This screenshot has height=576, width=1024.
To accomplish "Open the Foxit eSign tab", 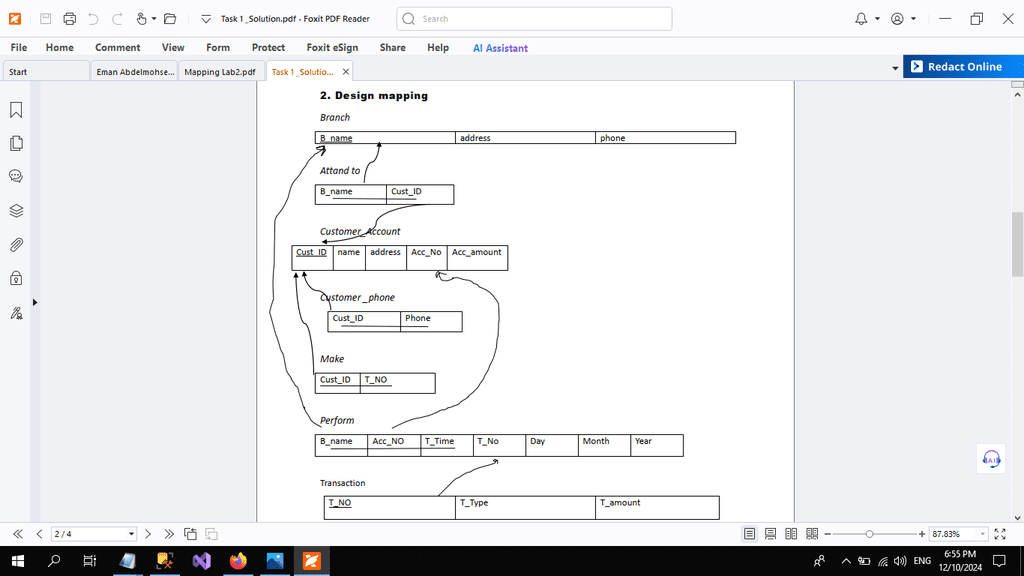I will (332, 48).
